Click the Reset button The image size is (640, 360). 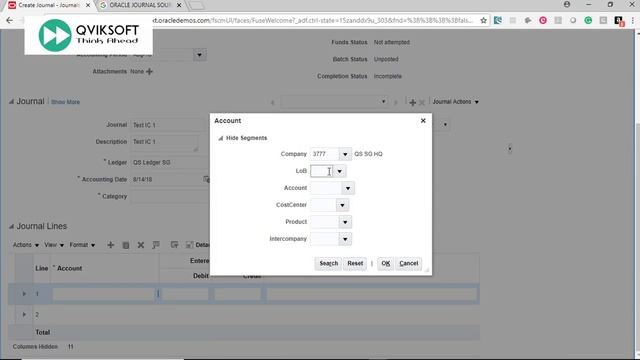coord(355,263)
